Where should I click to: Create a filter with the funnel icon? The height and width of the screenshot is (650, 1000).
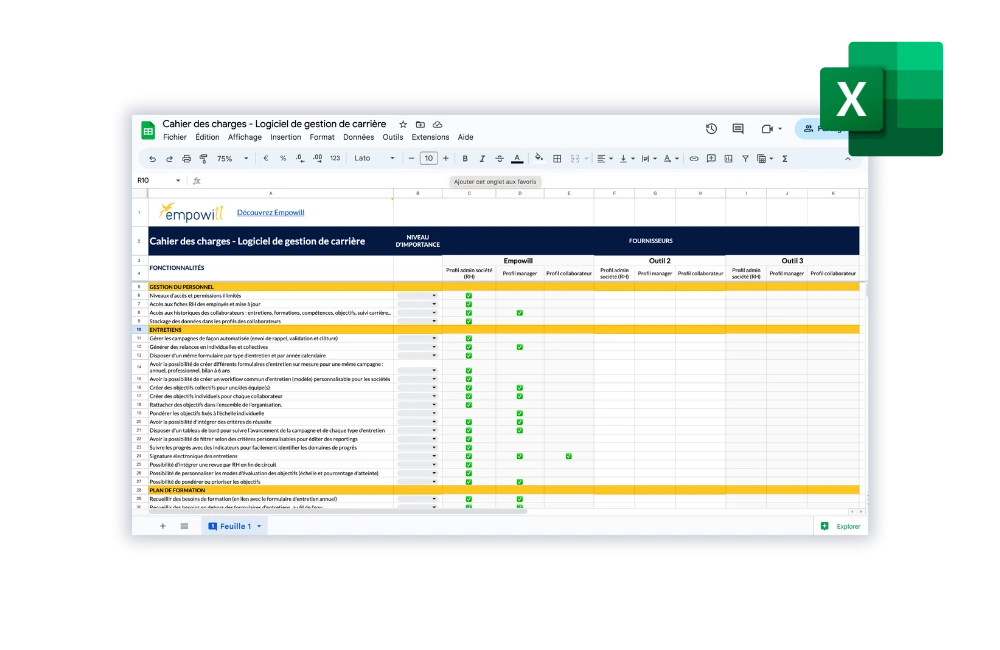[x=745, y=158]
